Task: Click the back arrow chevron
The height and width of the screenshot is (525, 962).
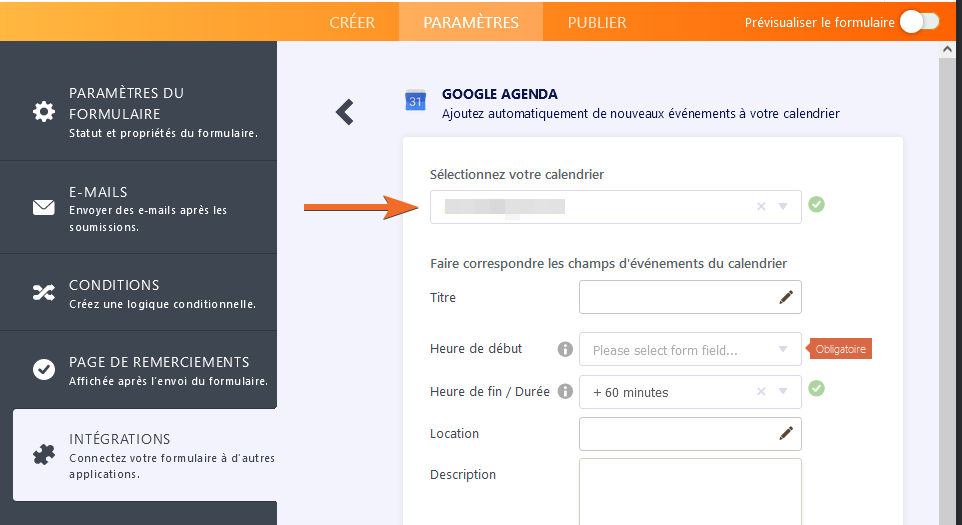Action: [345, 111]
